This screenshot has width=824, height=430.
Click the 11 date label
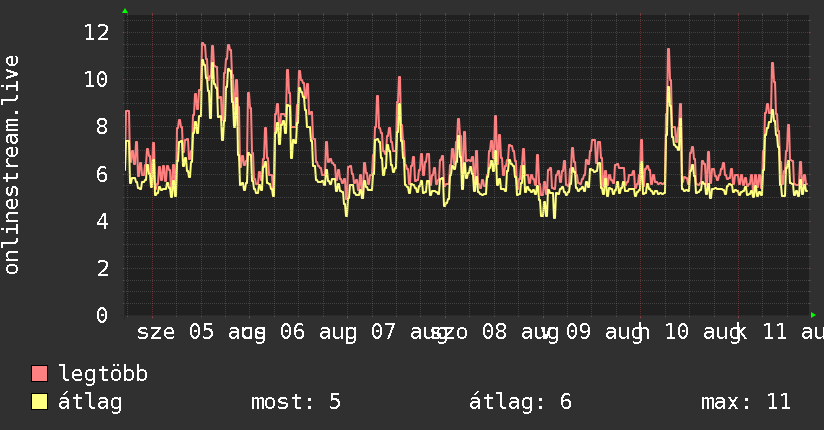(775, 332)
